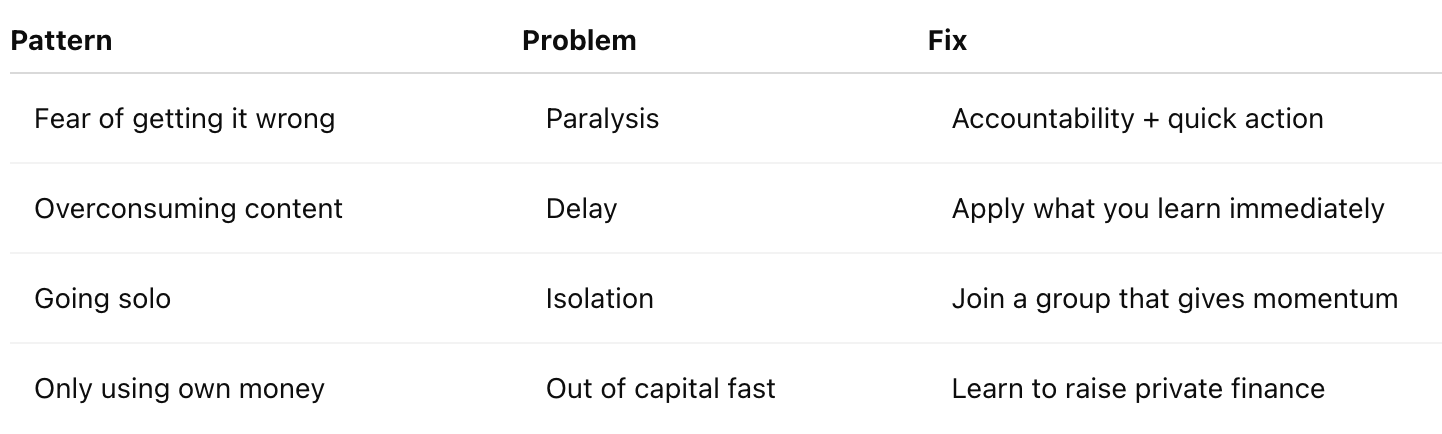Screen dimensions: 1442x434
Task: Select the 'Isolation' cell
Action: coord(599,299)
